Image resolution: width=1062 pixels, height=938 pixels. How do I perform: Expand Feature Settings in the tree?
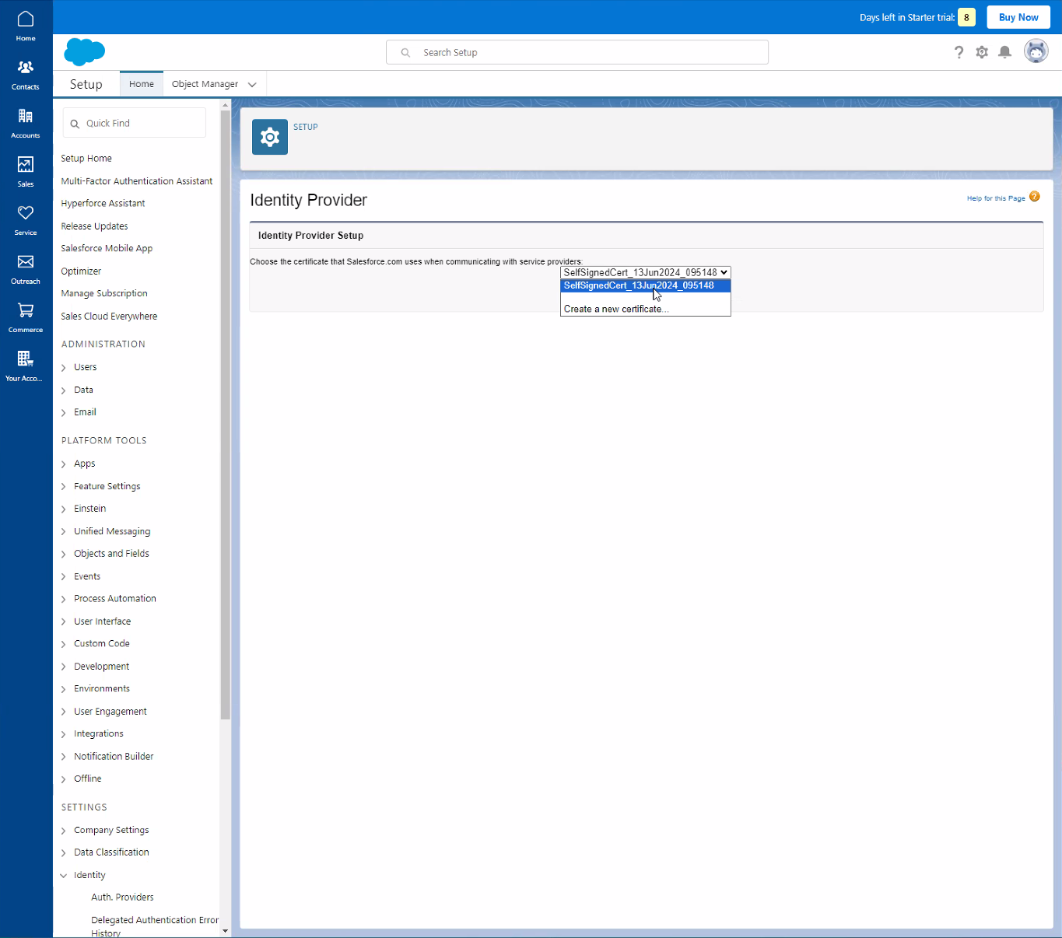(64, 486)
